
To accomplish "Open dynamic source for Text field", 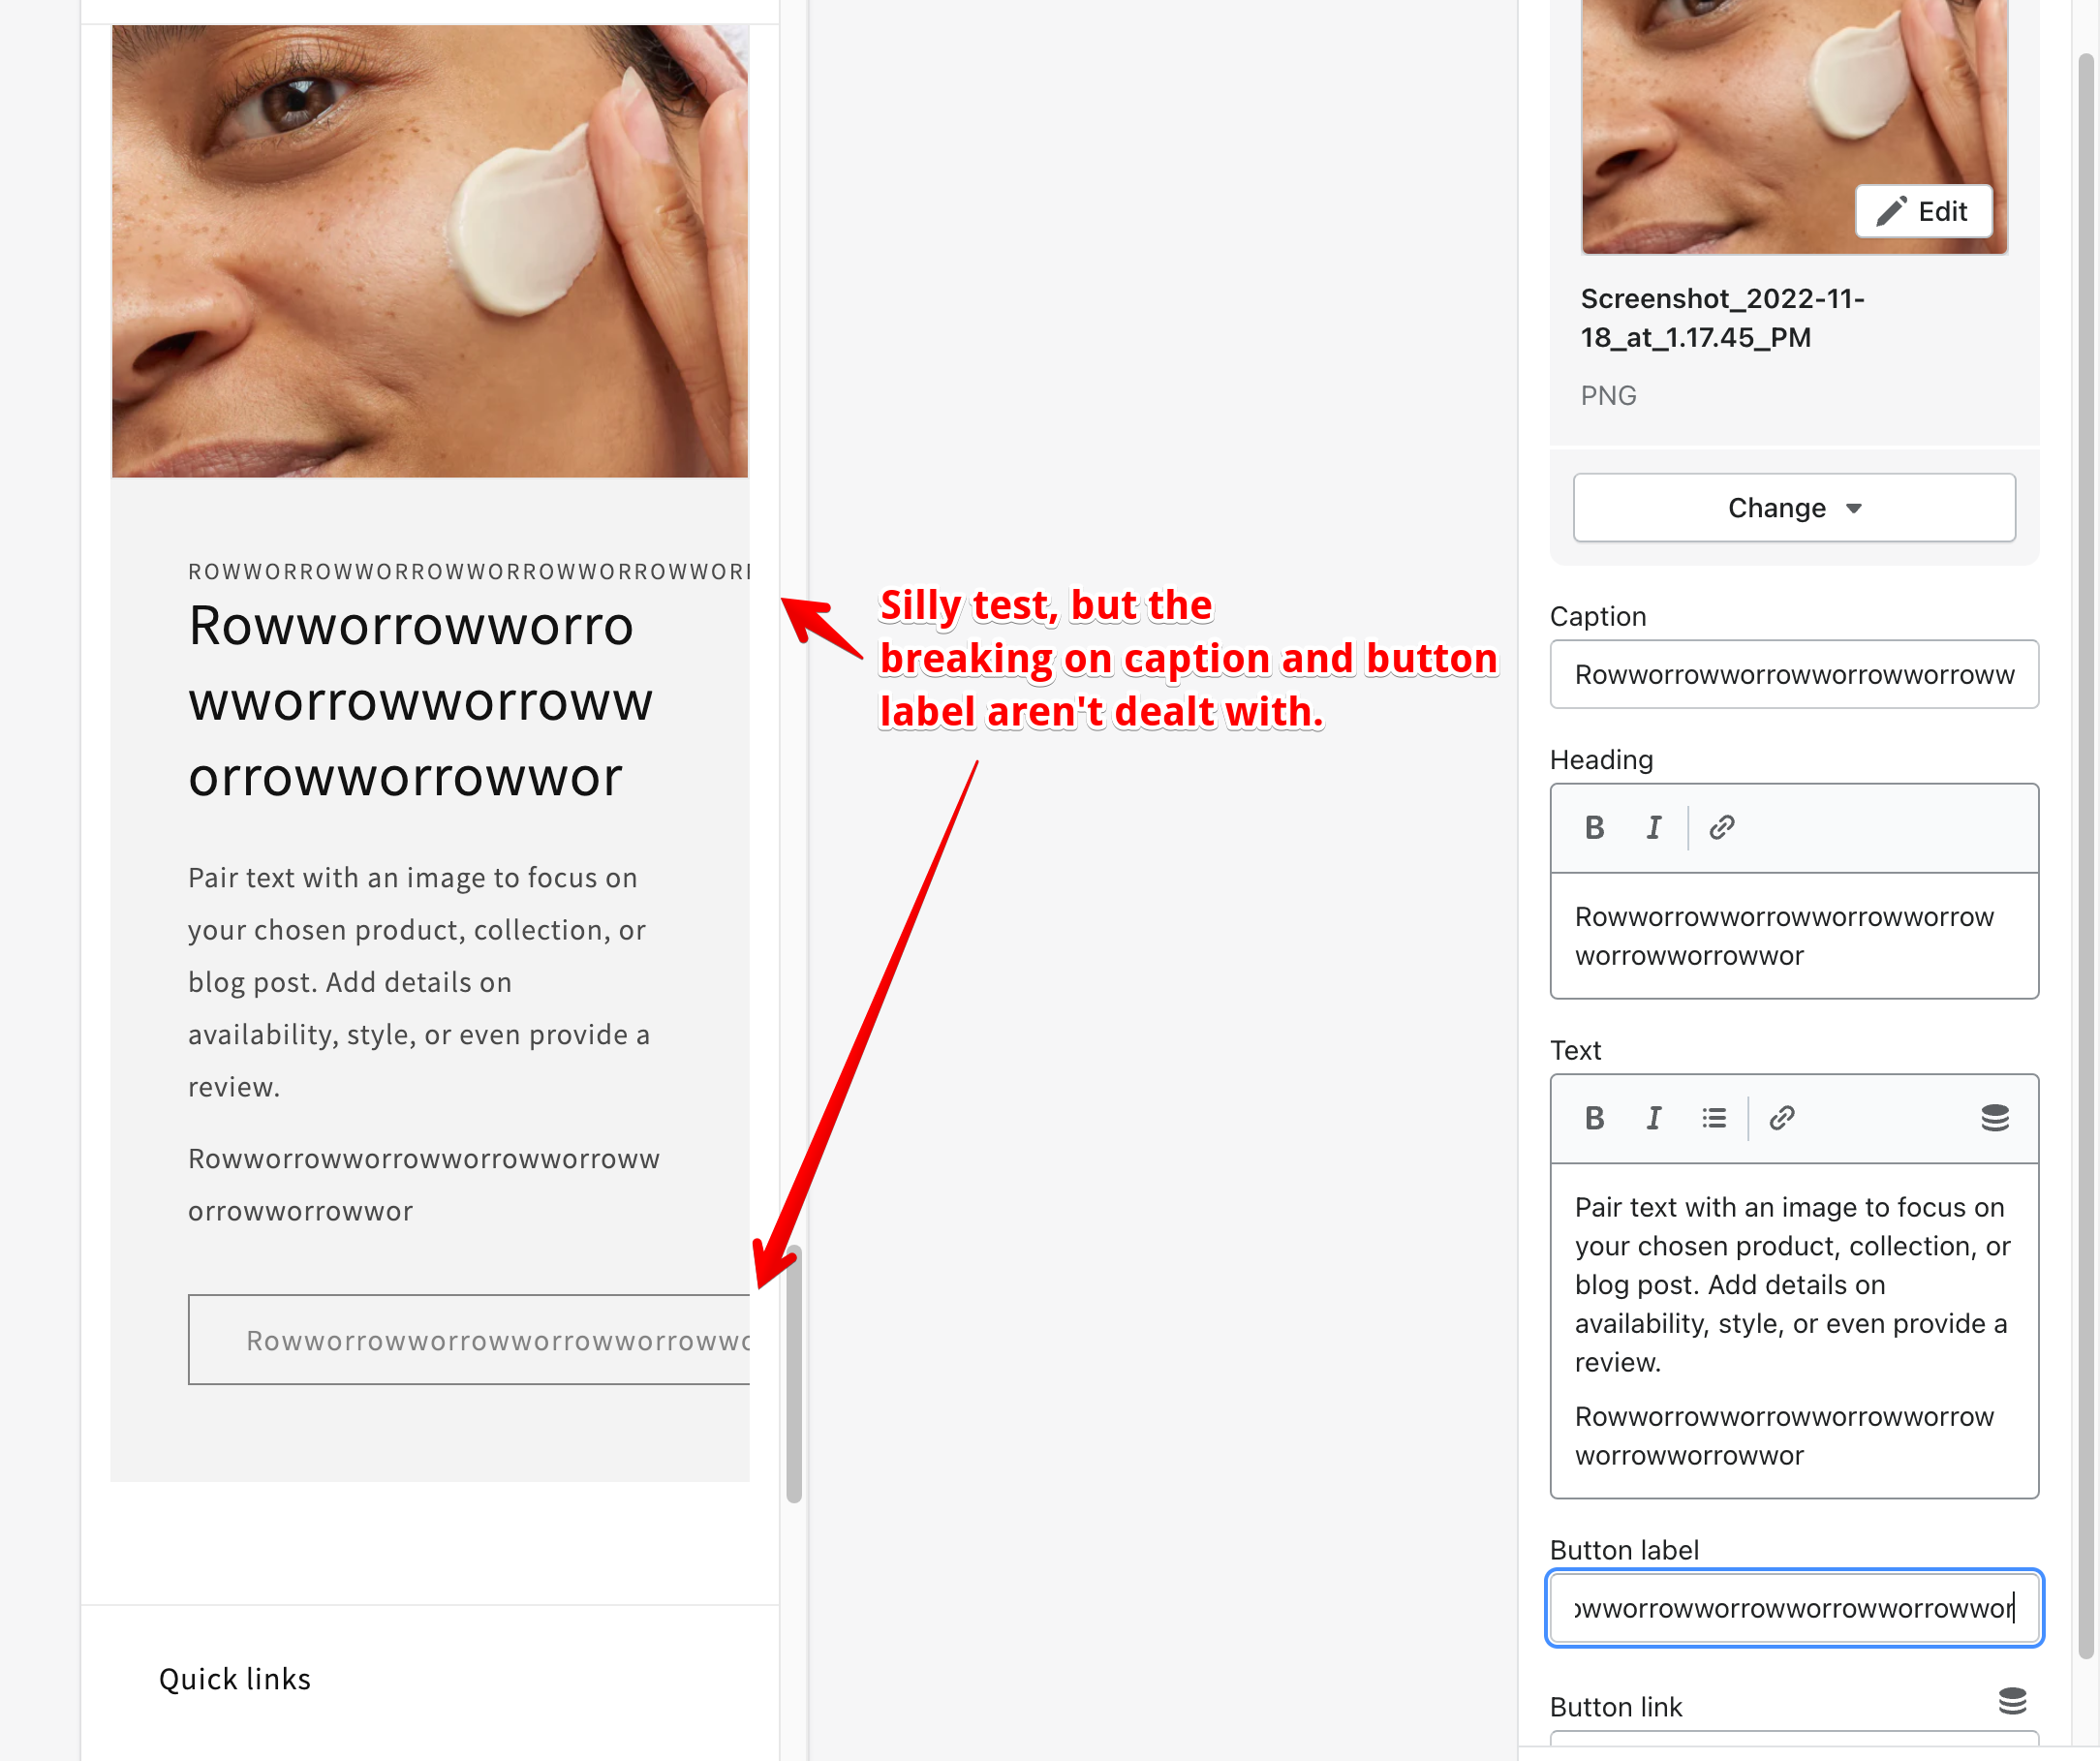I will pyautogui.click(x=1994, y=1118).
